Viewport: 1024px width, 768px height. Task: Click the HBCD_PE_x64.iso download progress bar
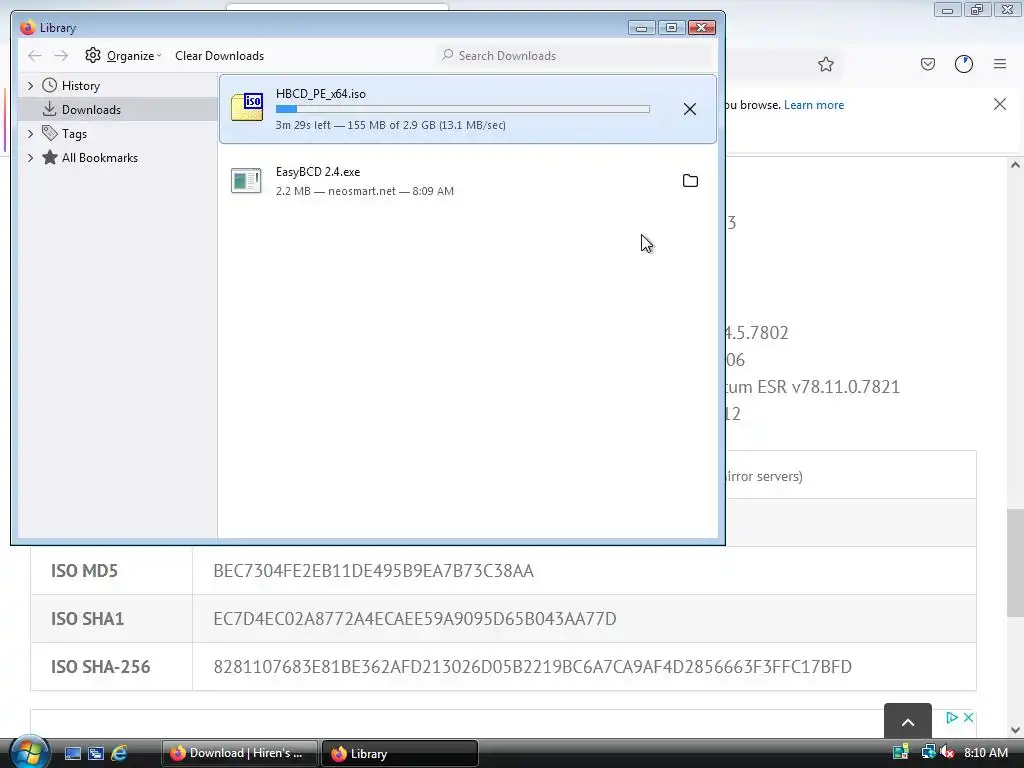pyautogui.click(x=462, y=109)
